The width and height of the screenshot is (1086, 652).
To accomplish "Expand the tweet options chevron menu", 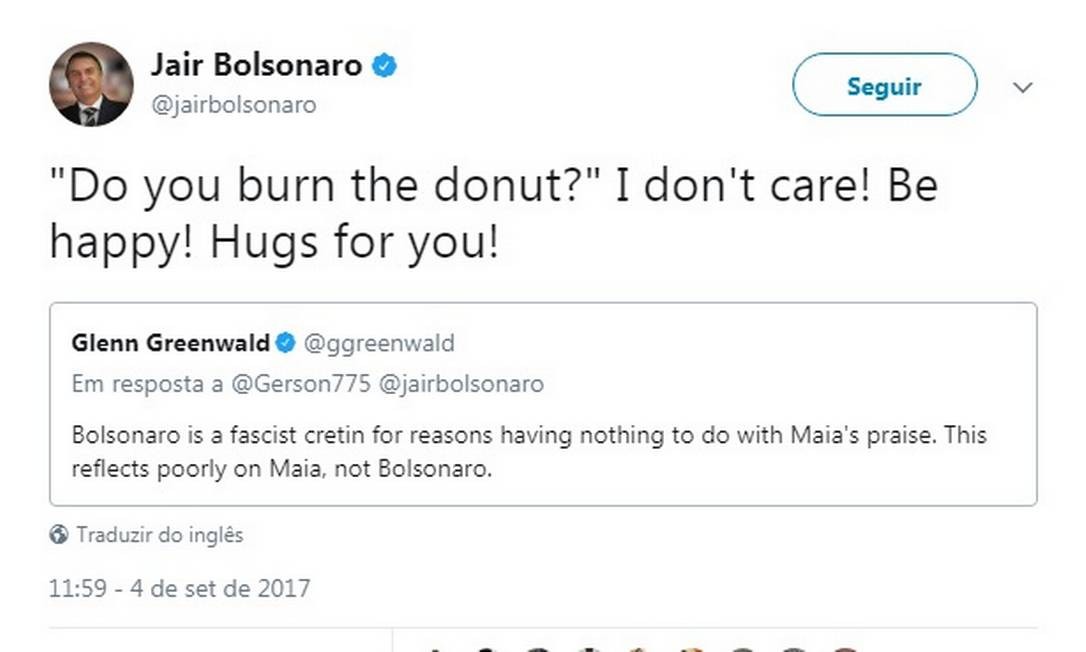I will coord(1022,87).
